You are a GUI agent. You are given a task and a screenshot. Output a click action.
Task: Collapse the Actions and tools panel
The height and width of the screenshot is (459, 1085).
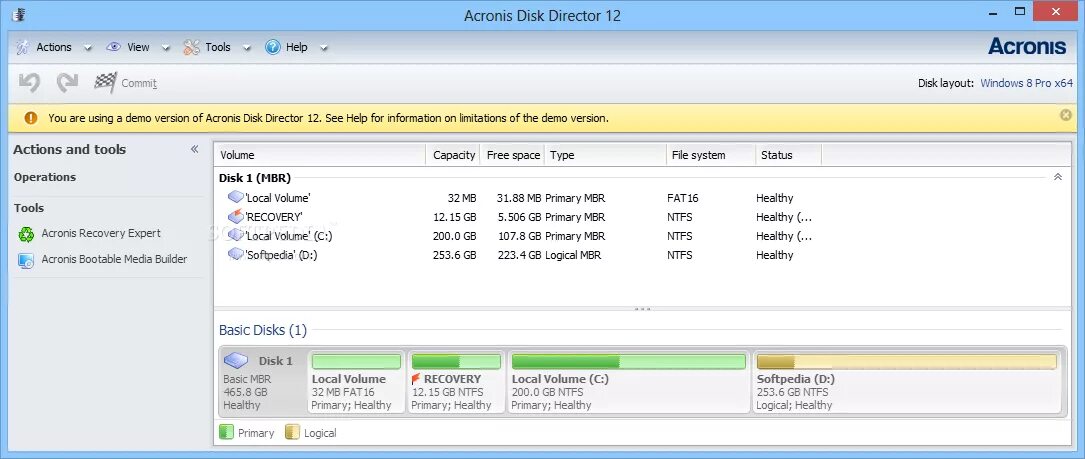[x=194, y=150]
